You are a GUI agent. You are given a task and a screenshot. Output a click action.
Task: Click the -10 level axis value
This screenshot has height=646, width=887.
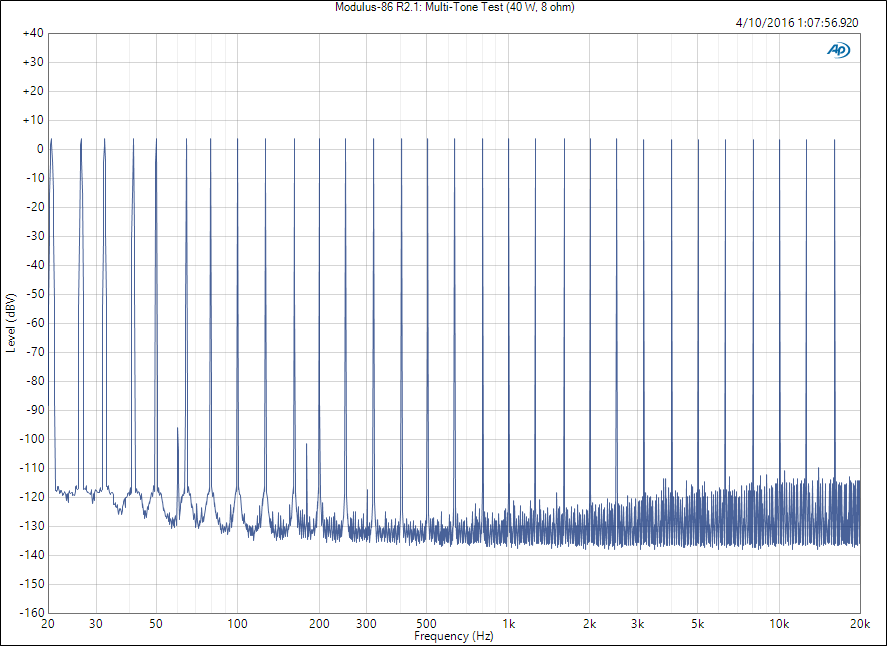click(35, 178)
